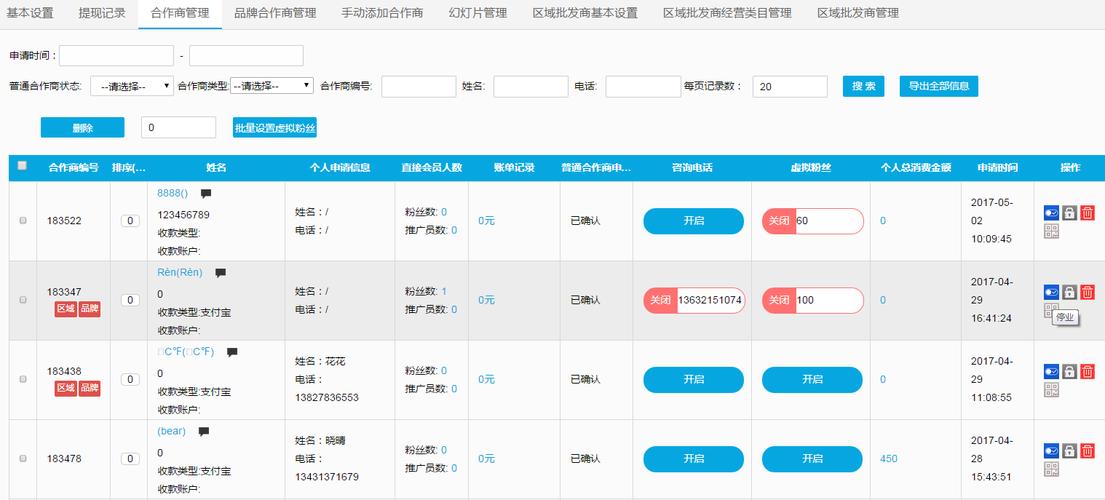Click the 电话 search input field
This screenshot has height=500, width=1105.
643,87
